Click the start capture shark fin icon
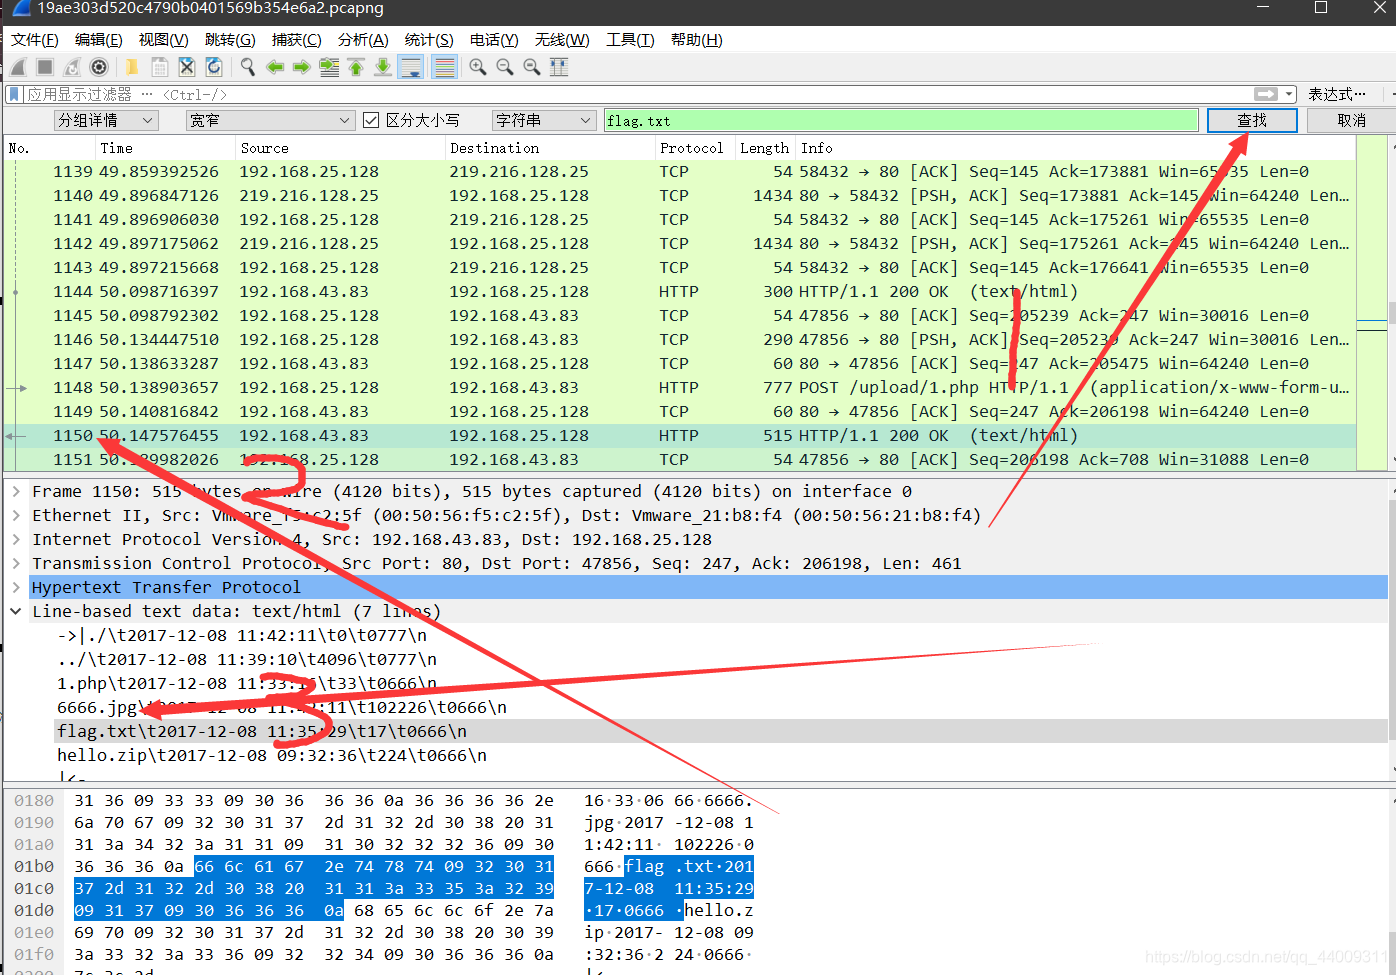This screenshot has height=975, width=1396. [x=18, y=67]
